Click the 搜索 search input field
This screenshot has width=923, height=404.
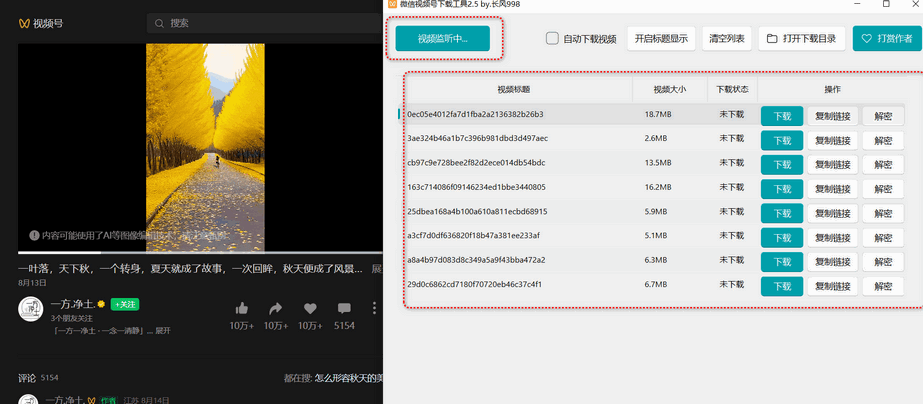pyautogui.click(x=270, y=23)
